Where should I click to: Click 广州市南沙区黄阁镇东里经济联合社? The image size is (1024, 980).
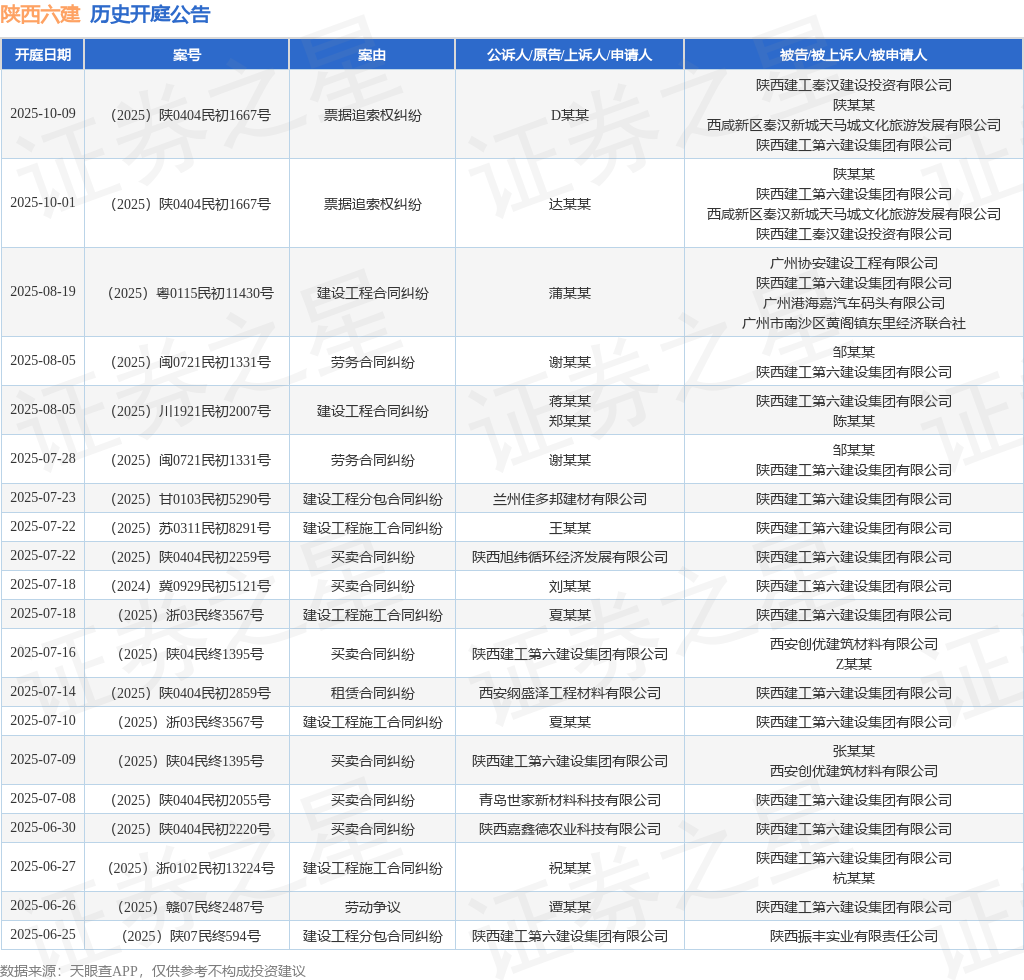pyautogui.click(x=854, y=323)
